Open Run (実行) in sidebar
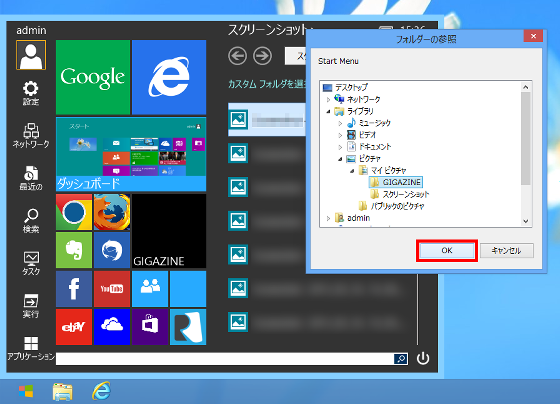 point(31,306)
